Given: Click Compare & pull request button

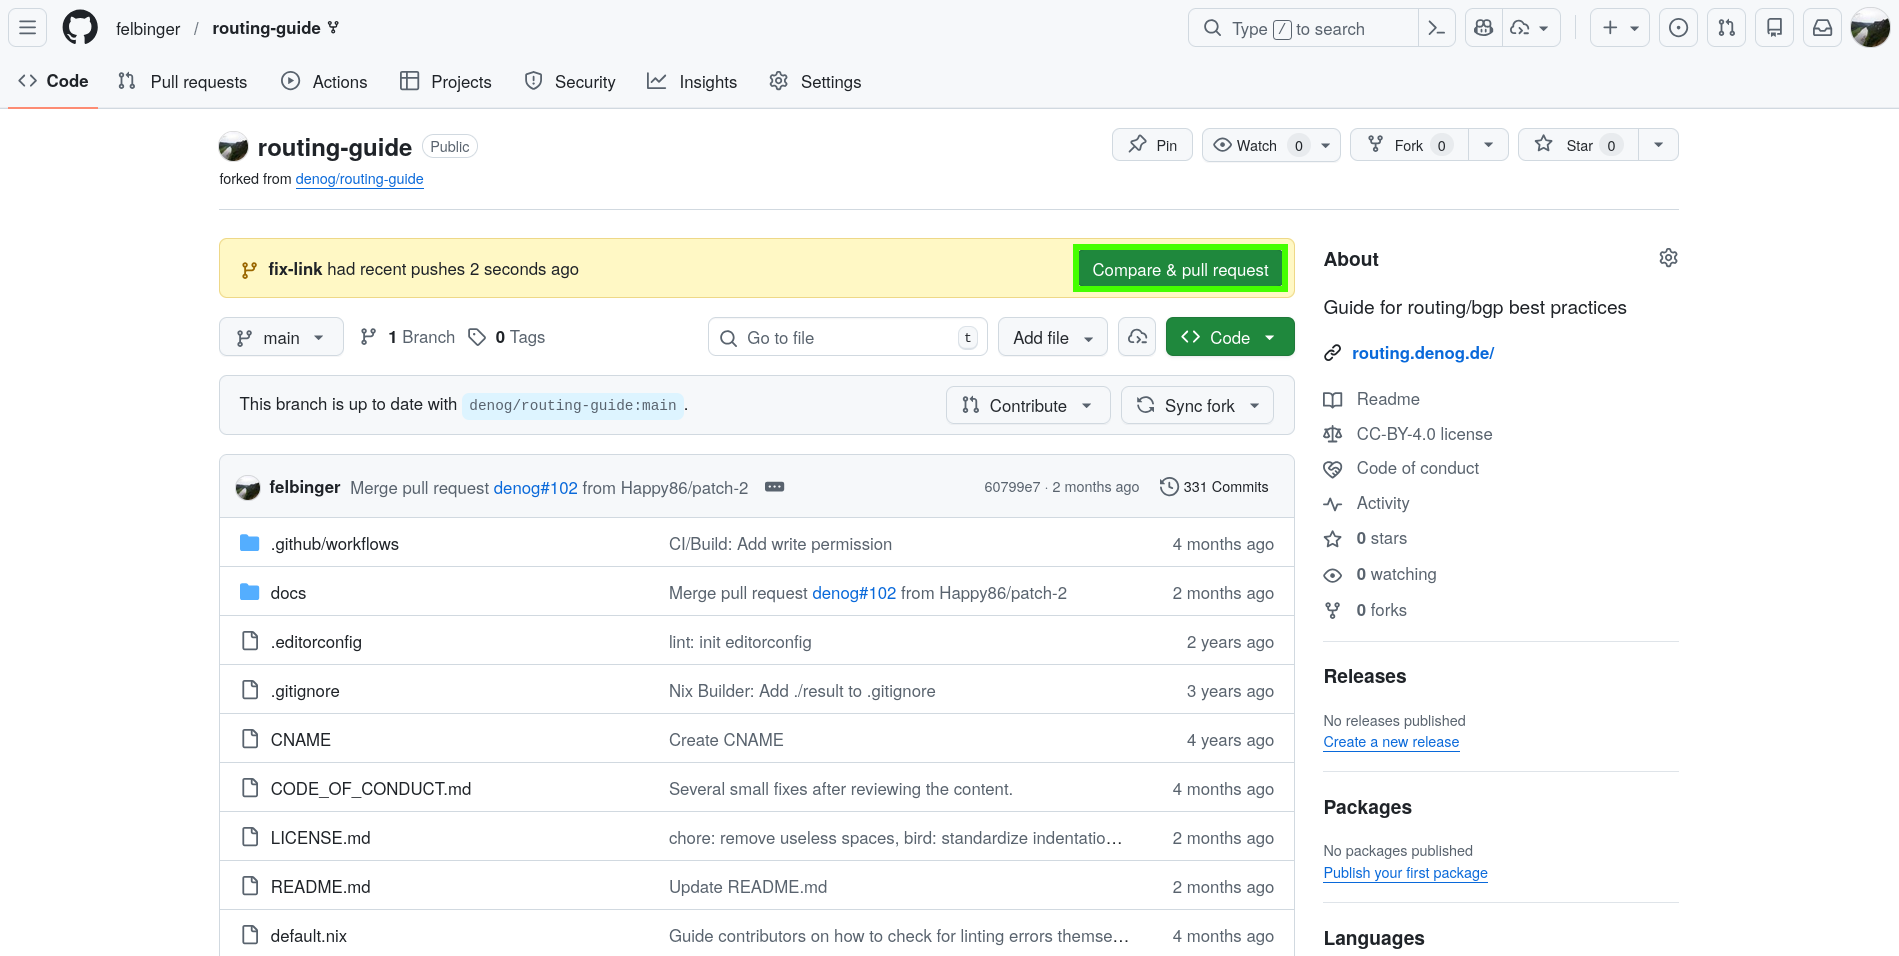Looking at the screenshot, I should [1180, 269].
